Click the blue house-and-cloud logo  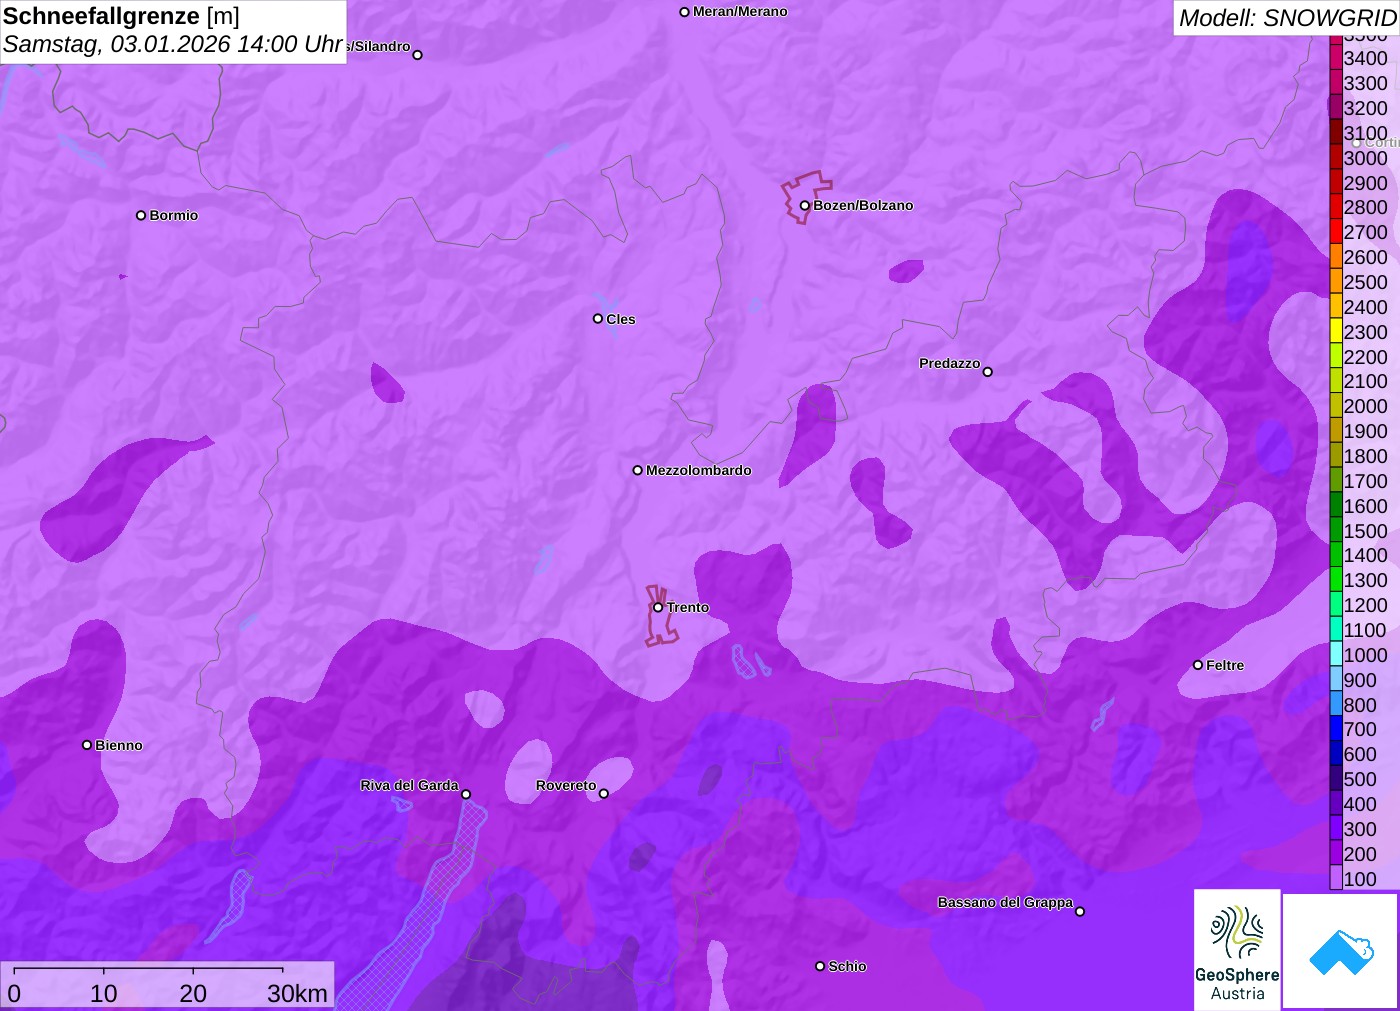click(x=1341, y=951)
